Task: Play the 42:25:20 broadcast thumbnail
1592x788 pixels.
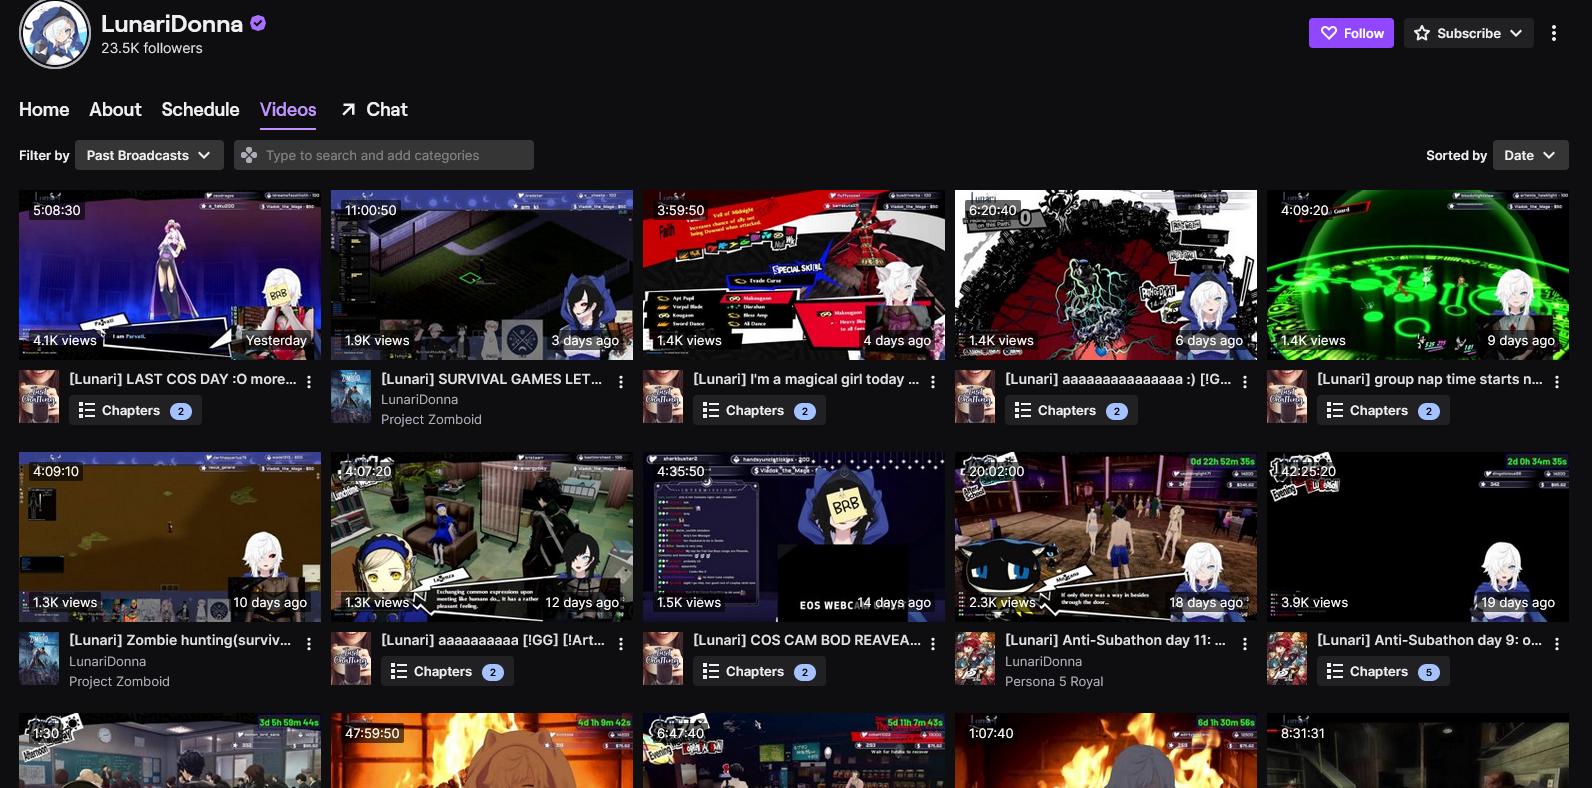Action: 1418,537
